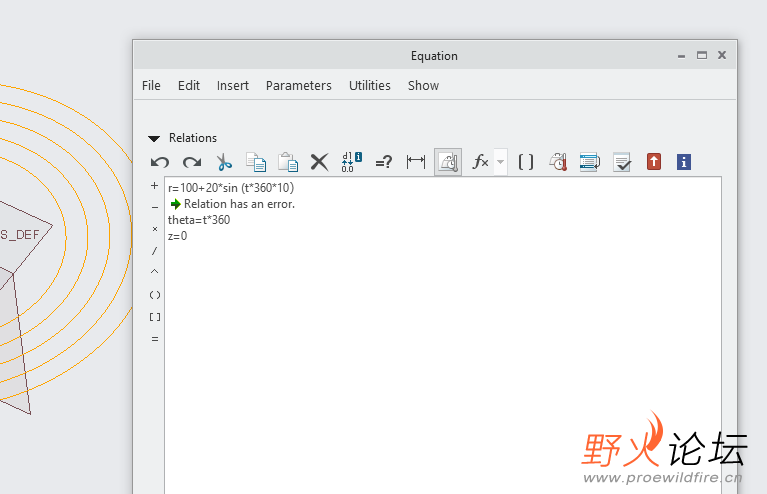The height and width of the screenshot is (494, 767).
Task: Toggle dimension names and values icon
Action: (352, 162)
